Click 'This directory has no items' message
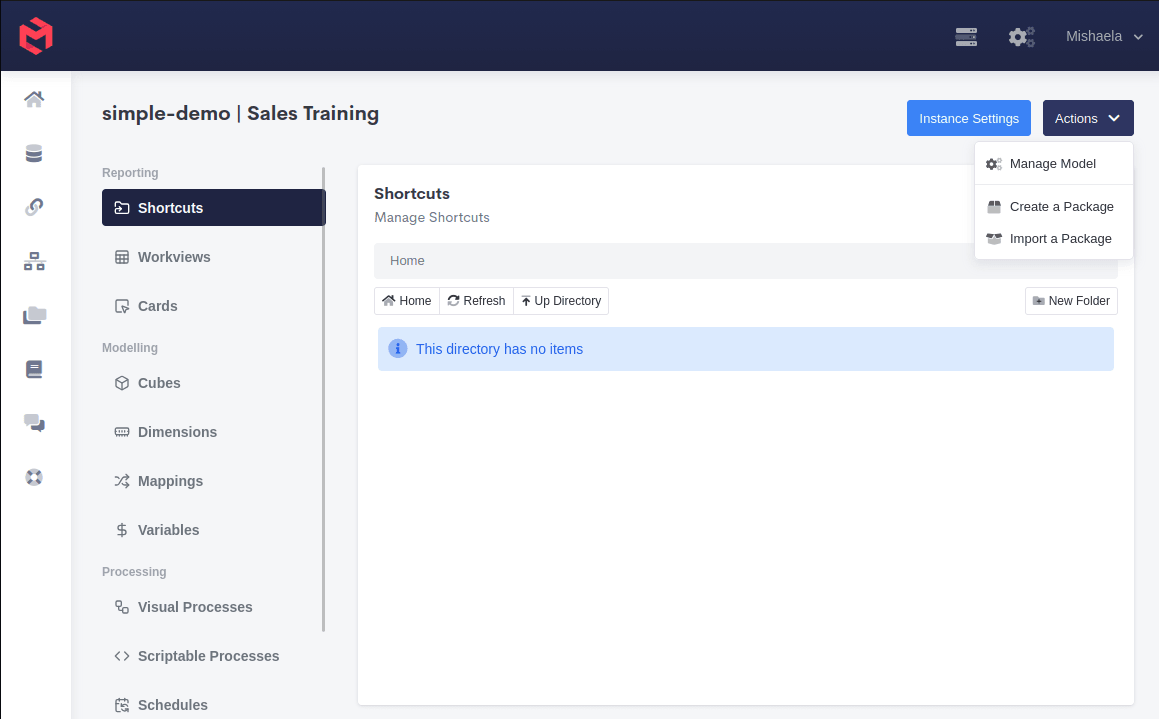Image resolution: width=1159 pixels, height=719 pixels. pyautogui.click(x=499, y=349)
